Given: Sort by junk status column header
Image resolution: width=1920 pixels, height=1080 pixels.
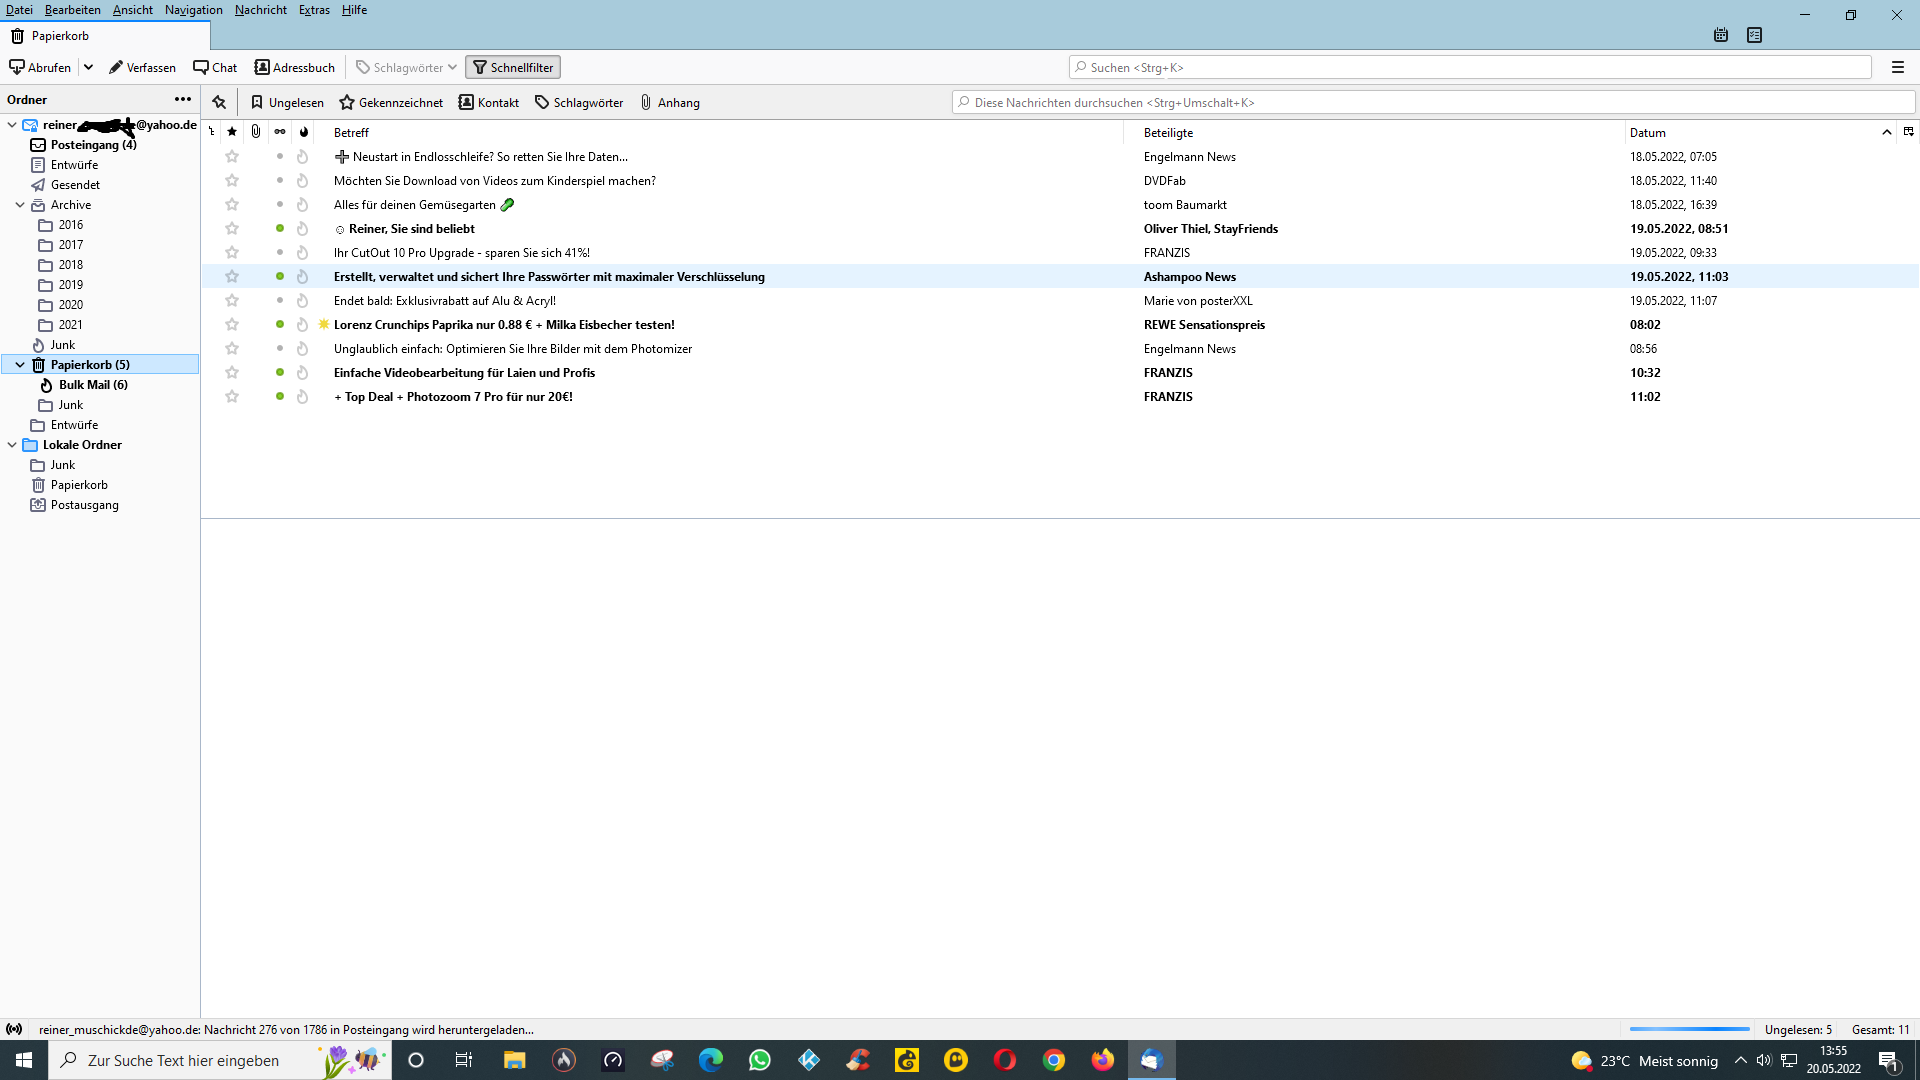Looking at the screenshot, I should pos(304,132).
